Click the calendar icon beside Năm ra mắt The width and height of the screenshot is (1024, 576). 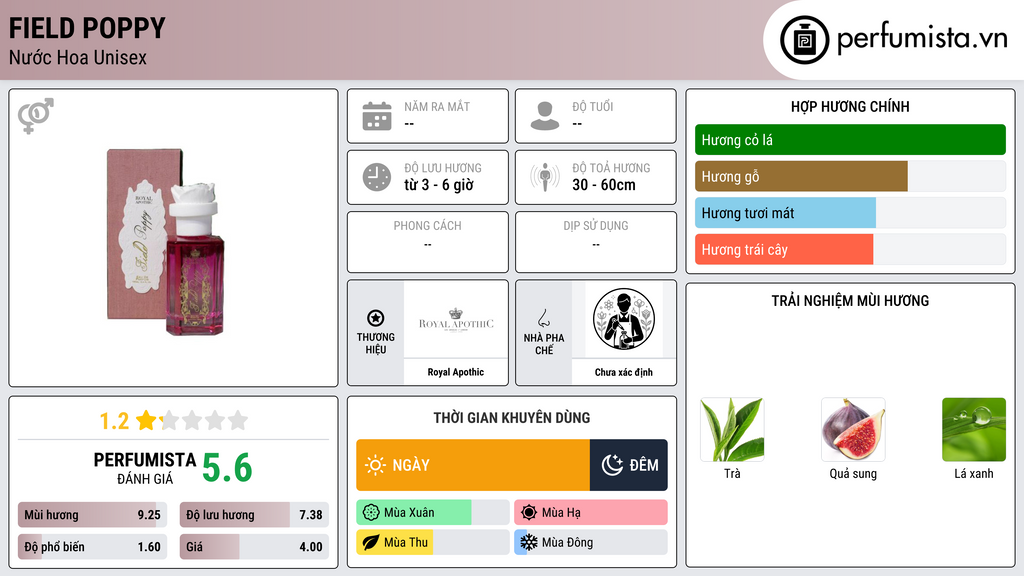(x=377, y=116)
